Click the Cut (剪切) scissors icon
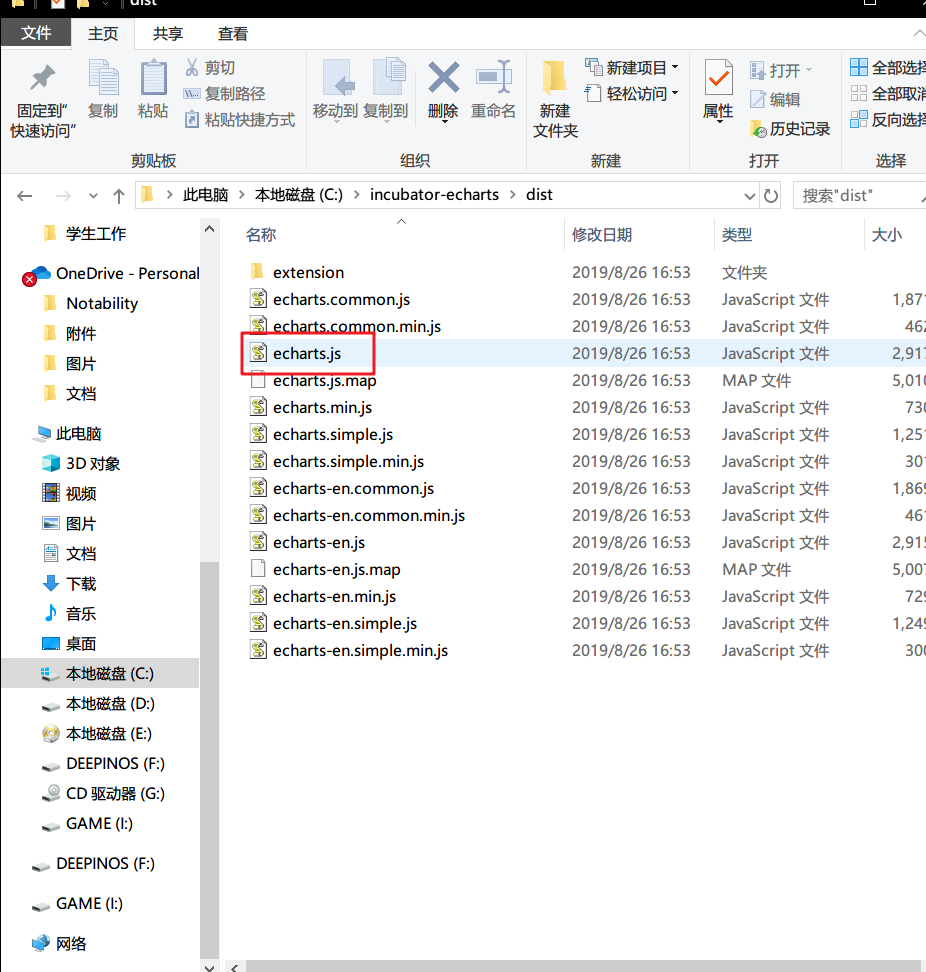926x972 pixels. click(192, 67)
